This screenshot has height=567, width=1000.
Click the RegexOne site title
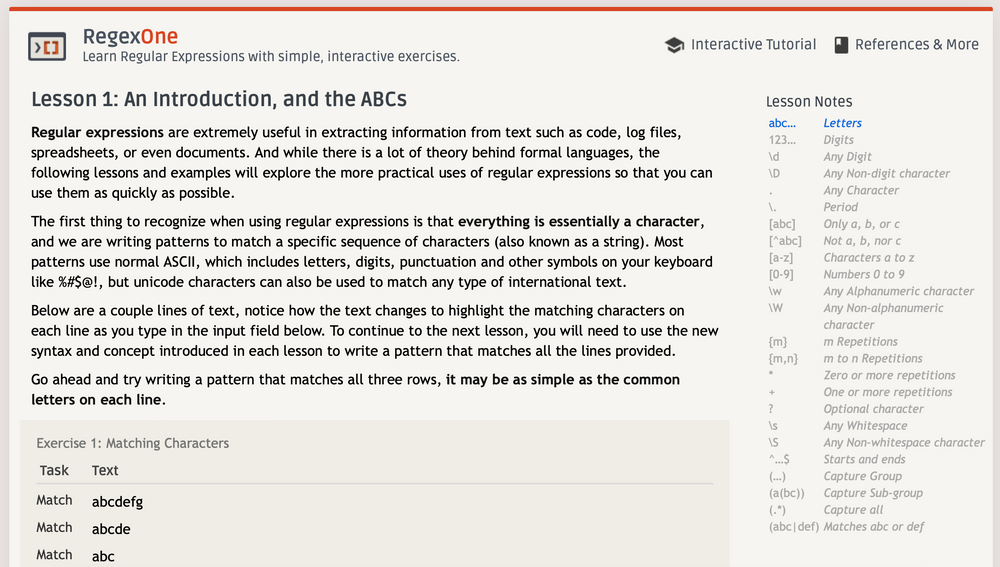point(130,37)
